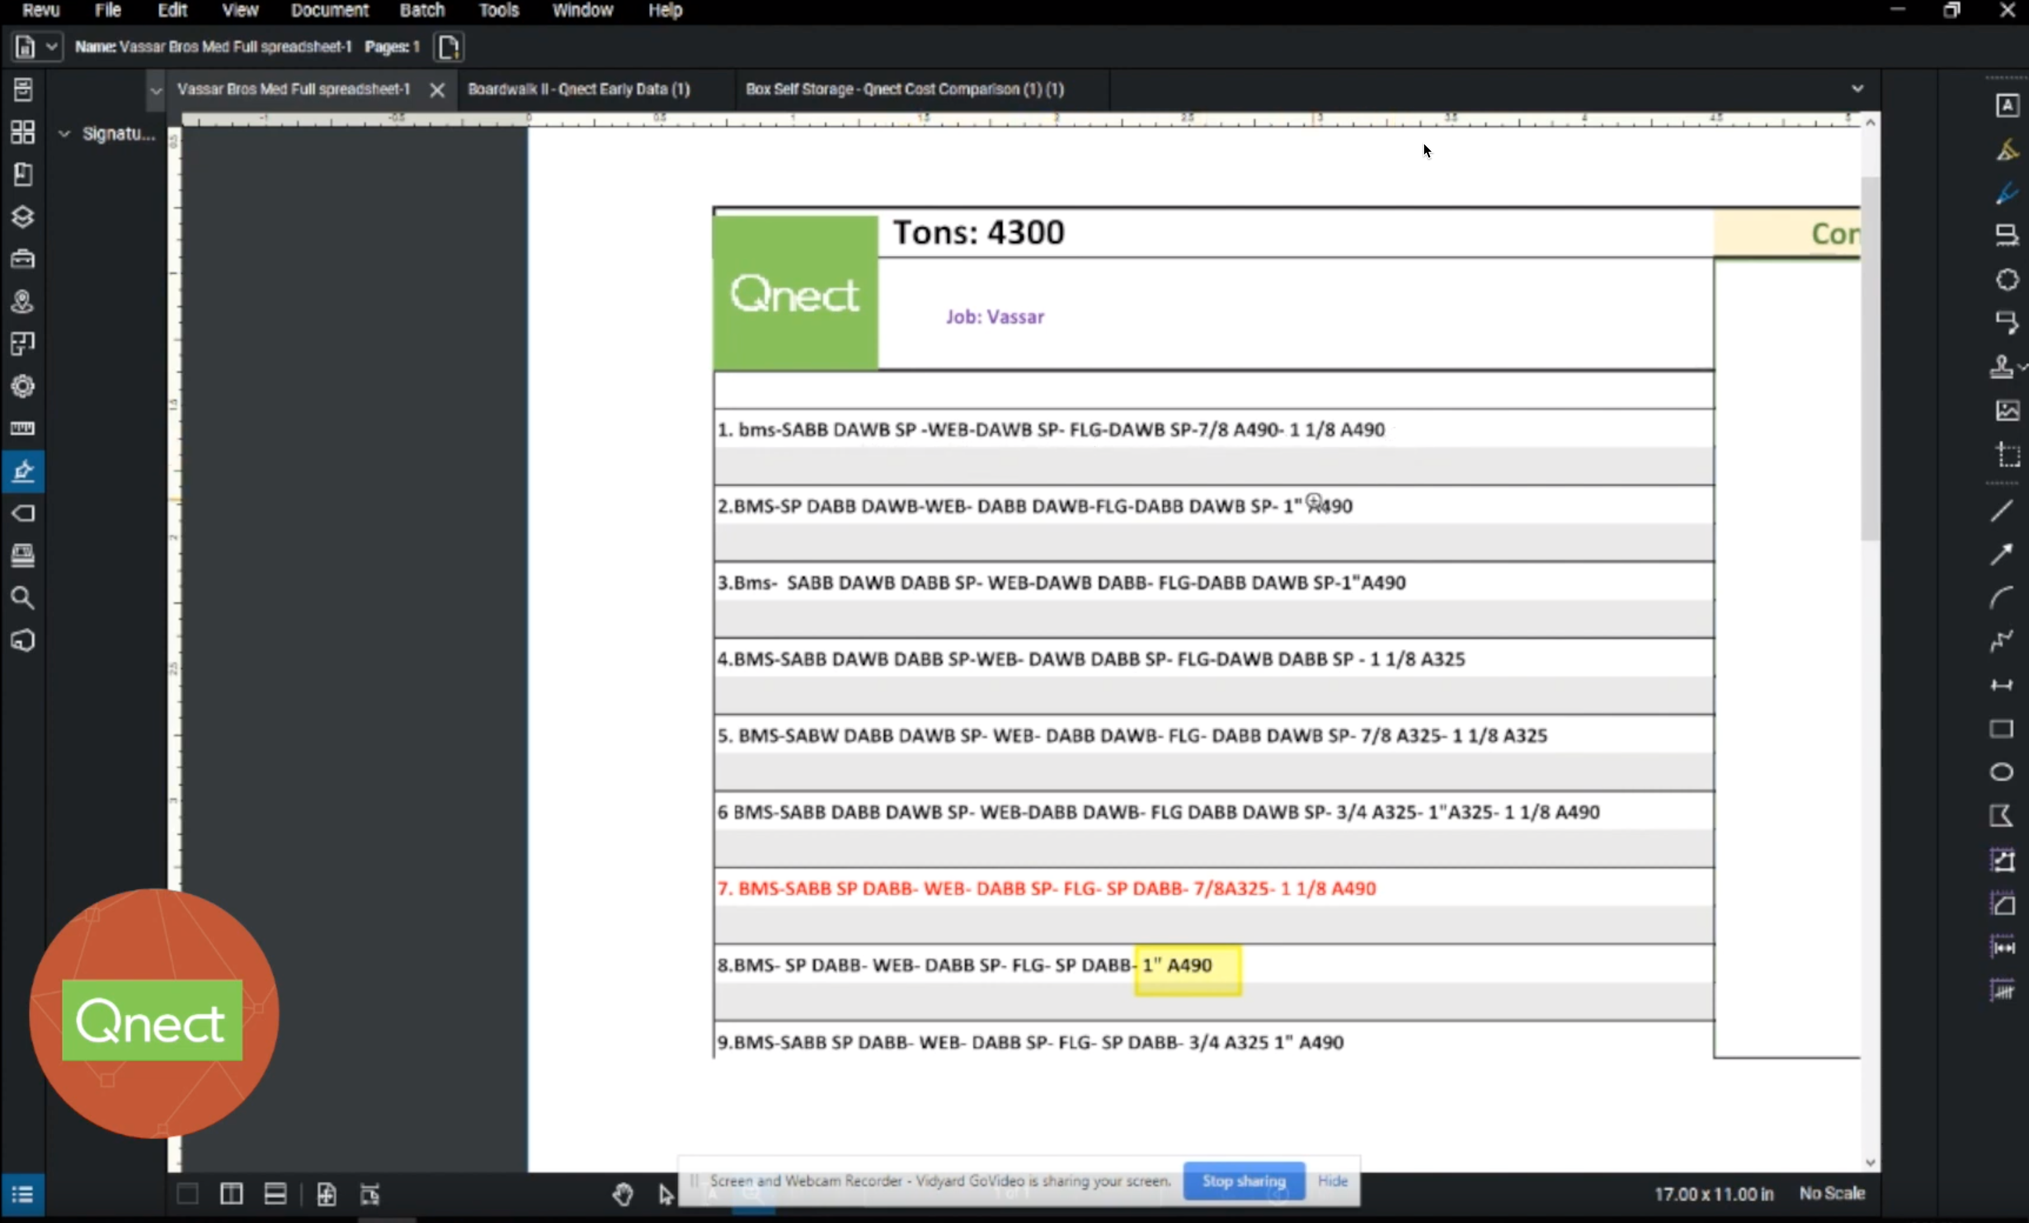Select the Highlight tool
Image resolution: width=2029 pixels, height=1223 pixels.
(x=2008, y=148)
